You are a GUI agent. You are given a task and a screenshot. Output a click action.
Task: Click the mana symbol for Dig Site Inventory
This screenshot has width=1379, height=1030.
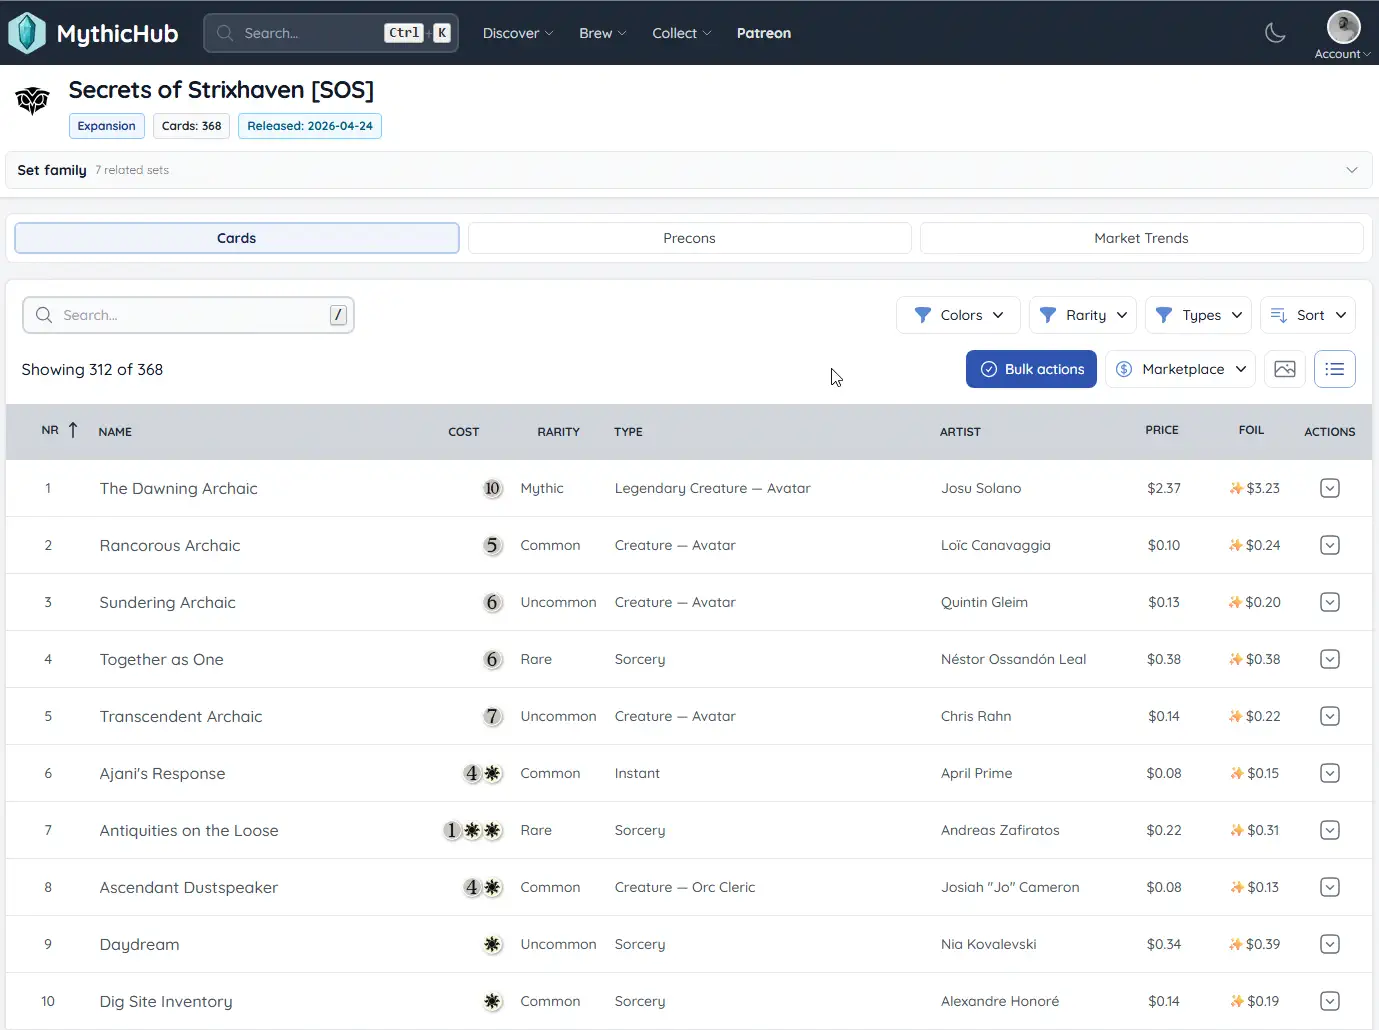tap(492, 1001)
